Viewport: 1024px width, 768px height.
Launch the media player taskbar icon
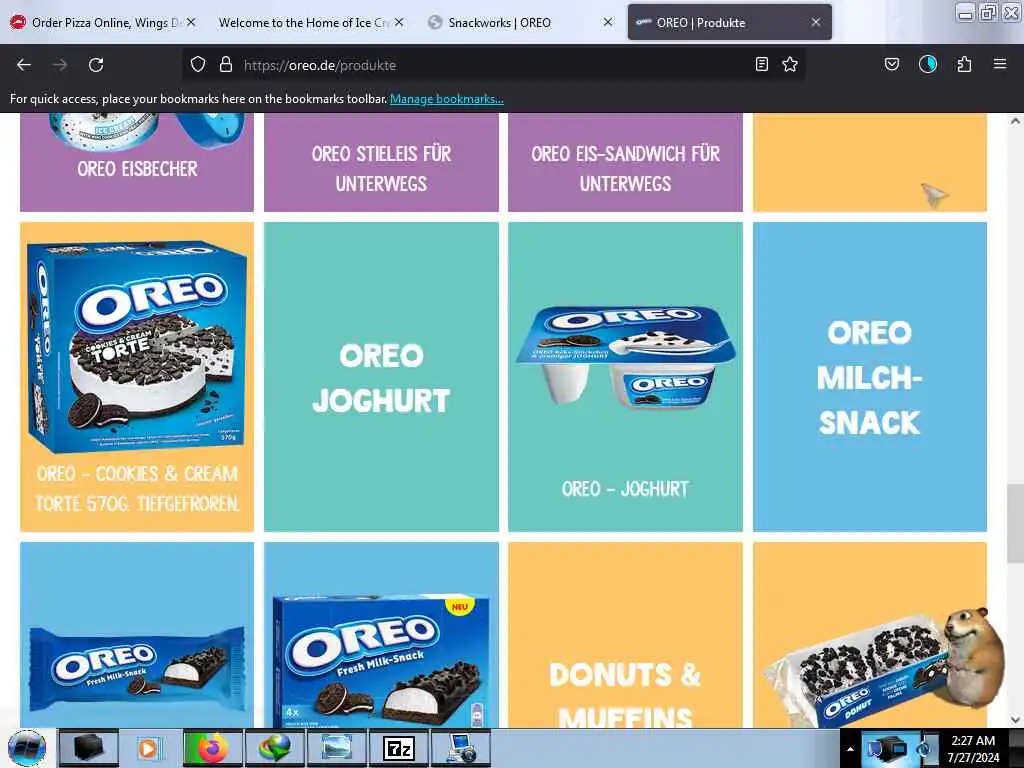[150, 748]
